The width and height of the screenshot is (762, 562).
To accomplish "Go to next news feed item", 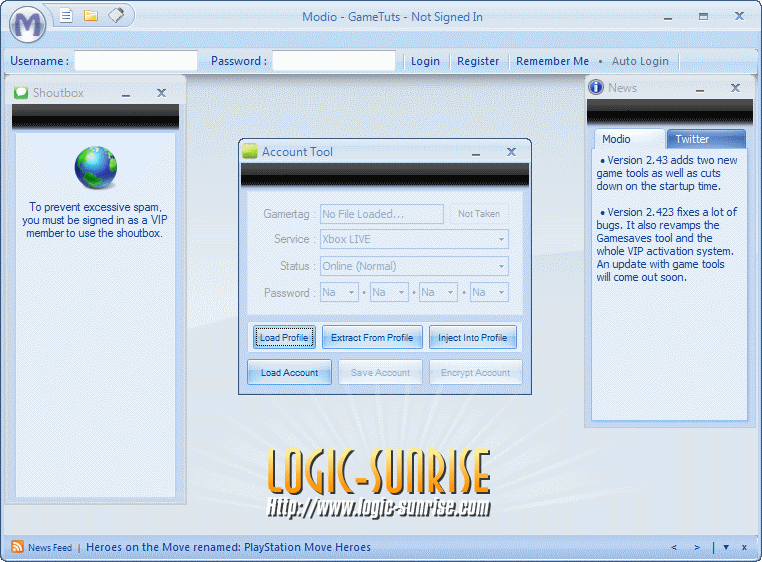I will tap(697, 547).
